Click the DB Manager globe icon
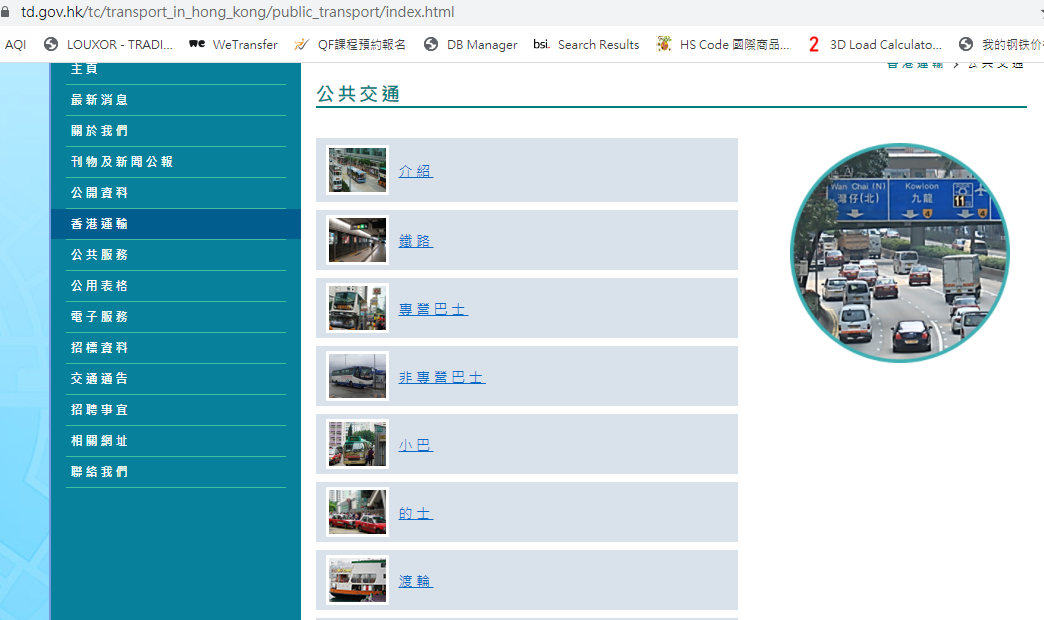Screen dimensions: 1044x620 [431, 44]
